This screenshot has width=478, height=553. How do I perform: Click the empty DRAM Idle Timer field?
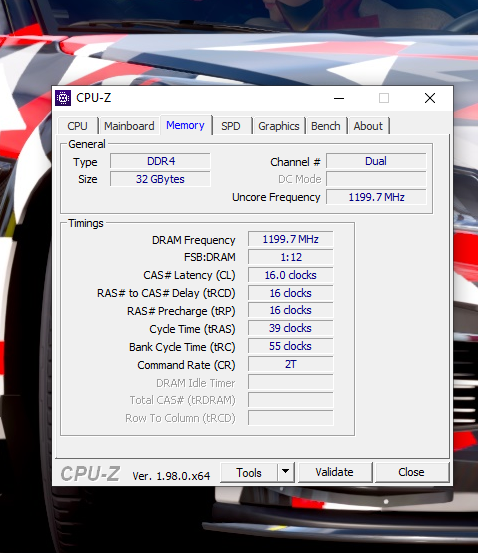[x=290, y=382]
